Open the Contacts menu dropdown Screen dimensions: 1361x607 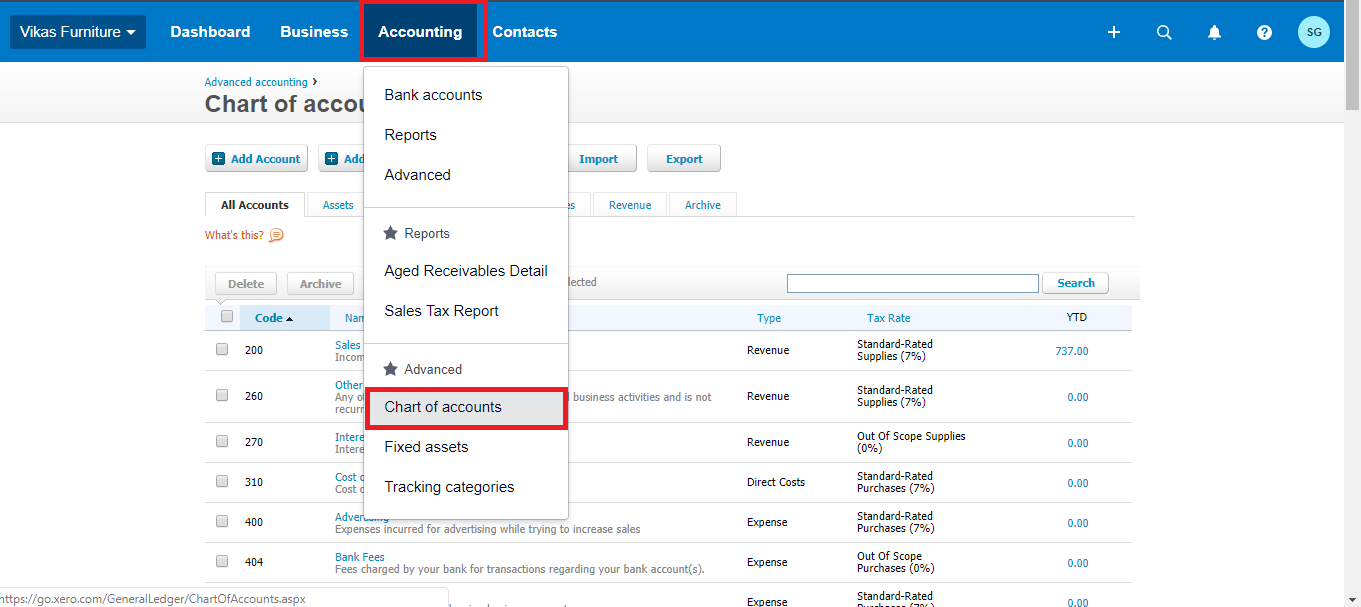click(x=525, y=32)
